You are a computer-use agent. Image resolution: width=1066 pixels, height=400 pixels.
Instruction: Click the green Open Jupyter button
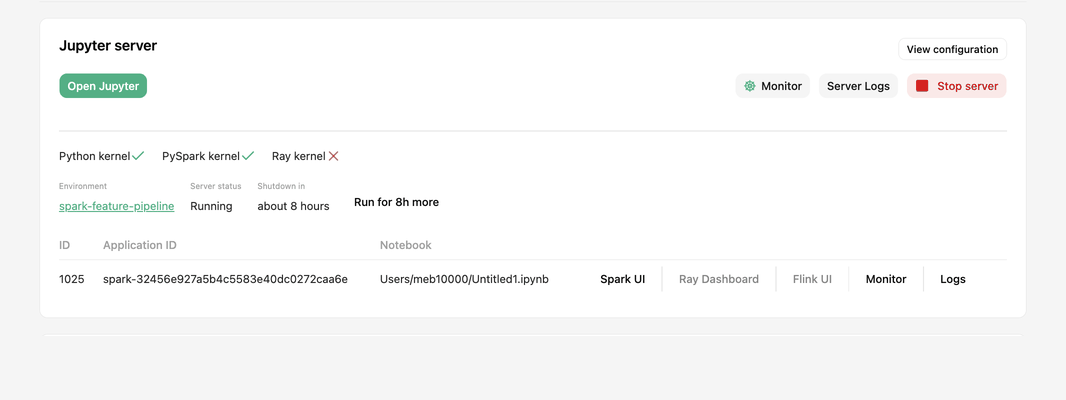(x=103, y=86)
